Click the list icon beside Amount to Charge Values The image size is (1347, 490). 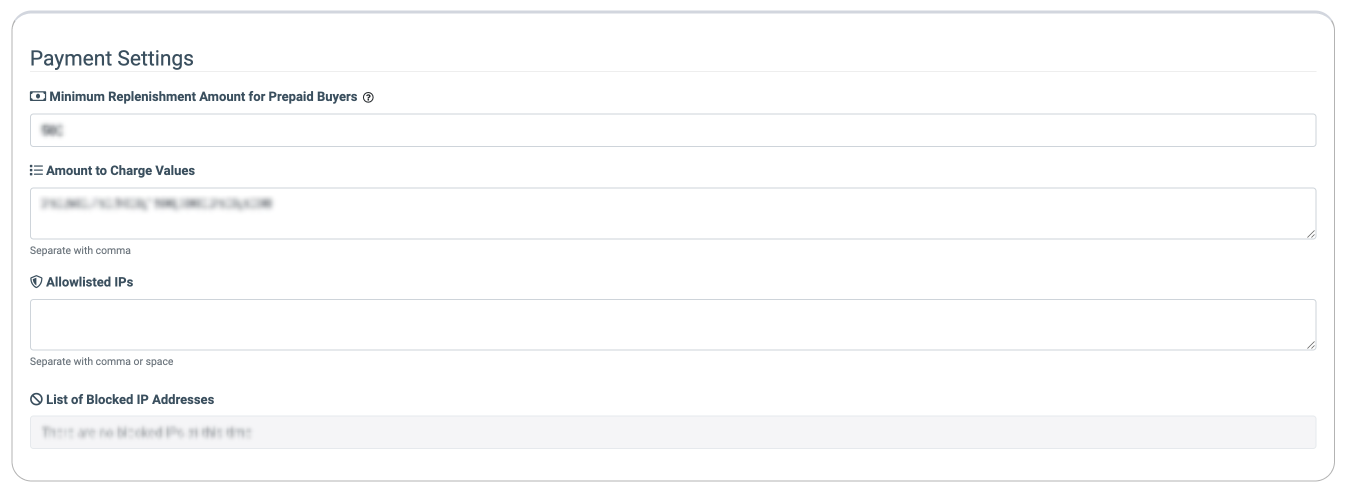point(37,171)
